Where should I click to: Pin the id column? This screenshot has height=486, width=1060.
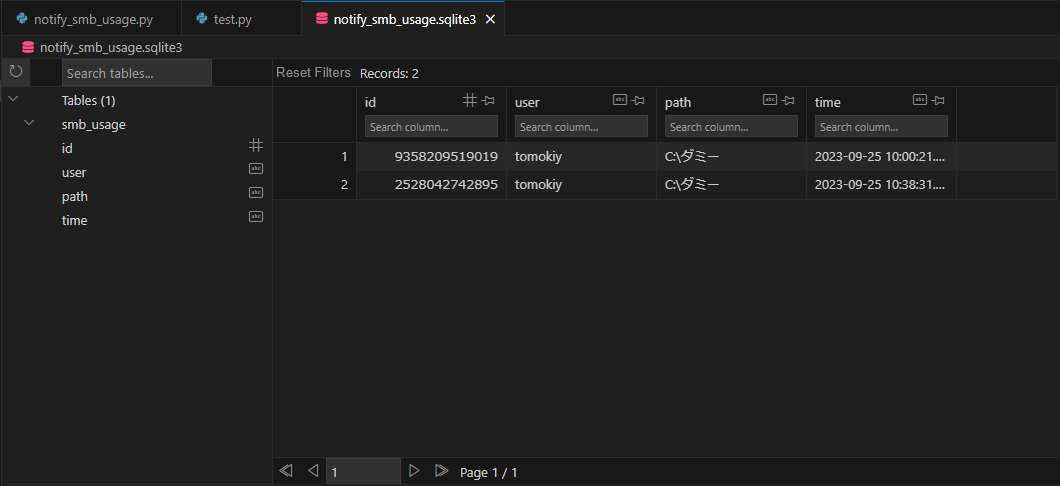pyautogui.click(x=489, y=100)
